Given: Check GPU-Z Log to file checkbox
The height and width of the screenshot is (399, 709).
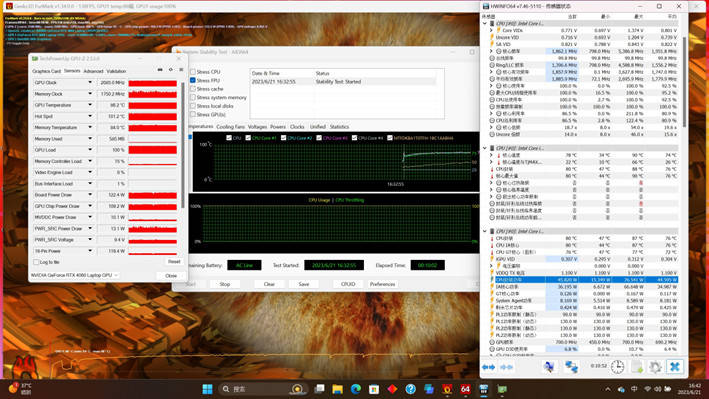Looking at the screenshot, I should (x=36, y=262).
